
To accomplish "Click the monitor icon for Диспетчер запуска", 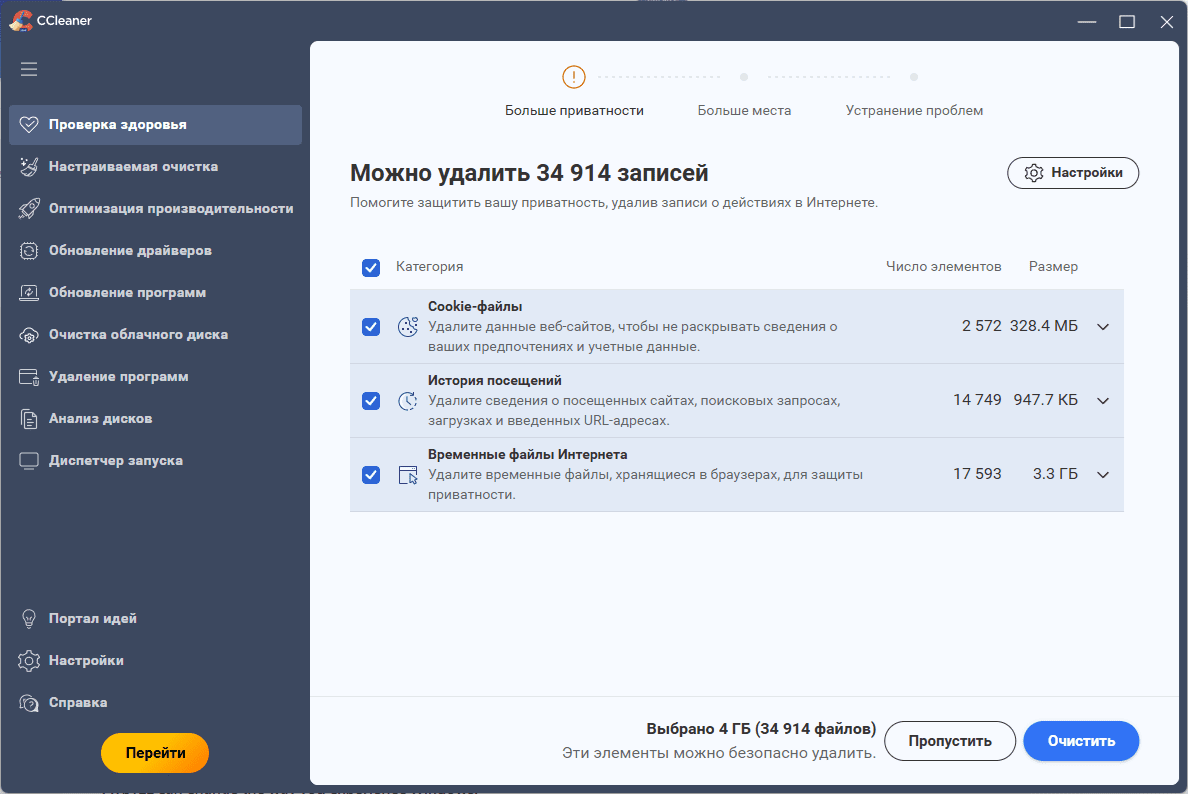I will 29,461.
